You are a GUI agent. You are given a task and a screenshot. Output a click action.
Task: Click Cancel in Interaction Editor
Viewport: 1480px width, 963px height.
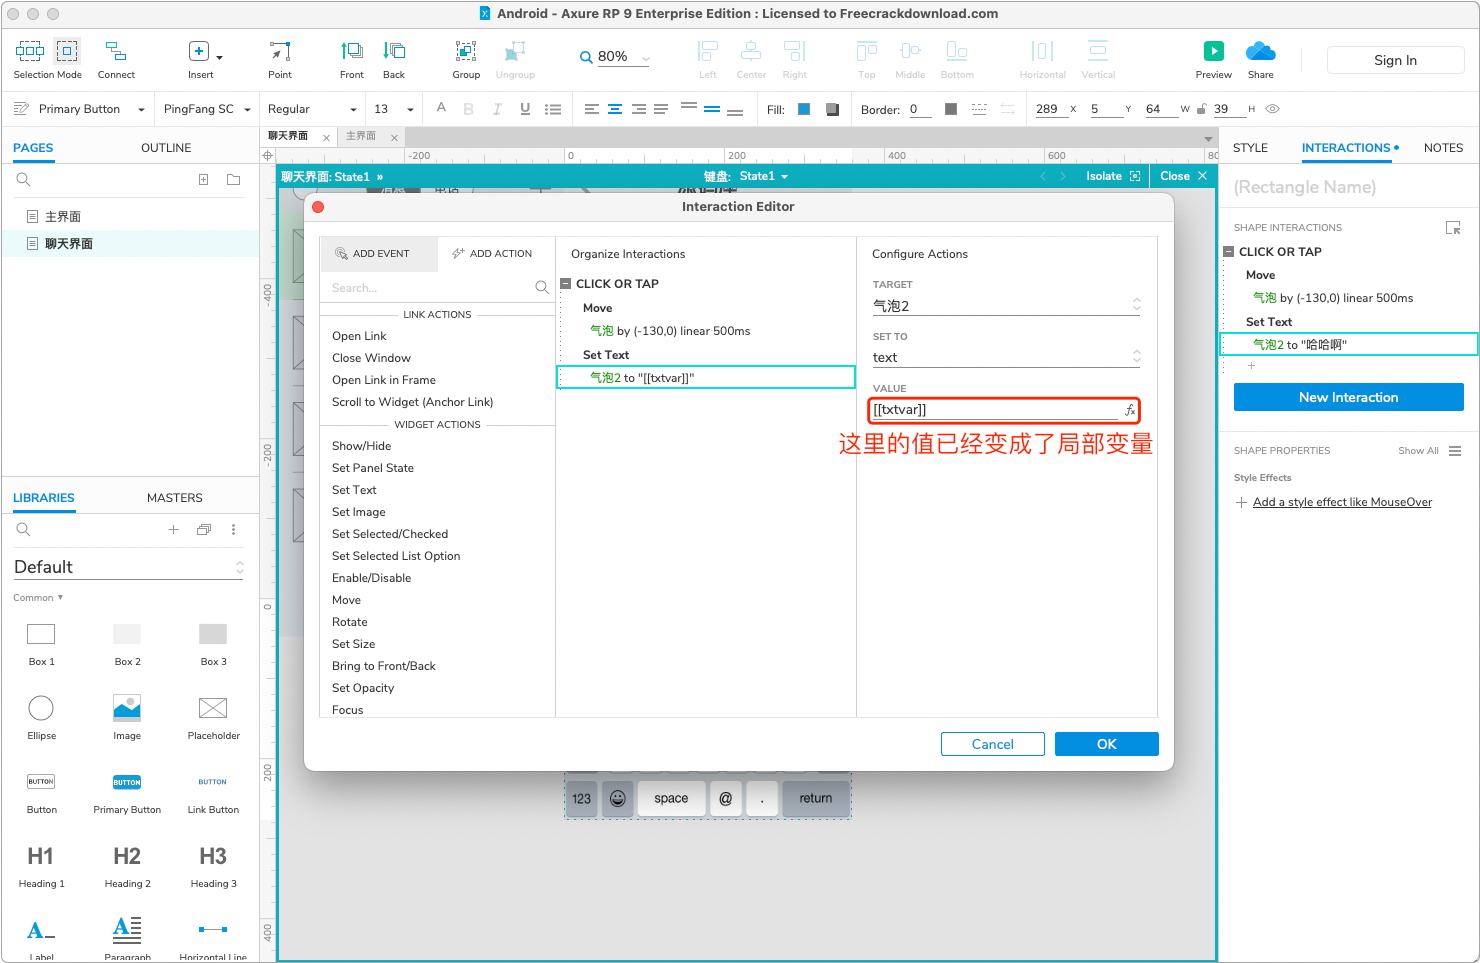point(993,744)
